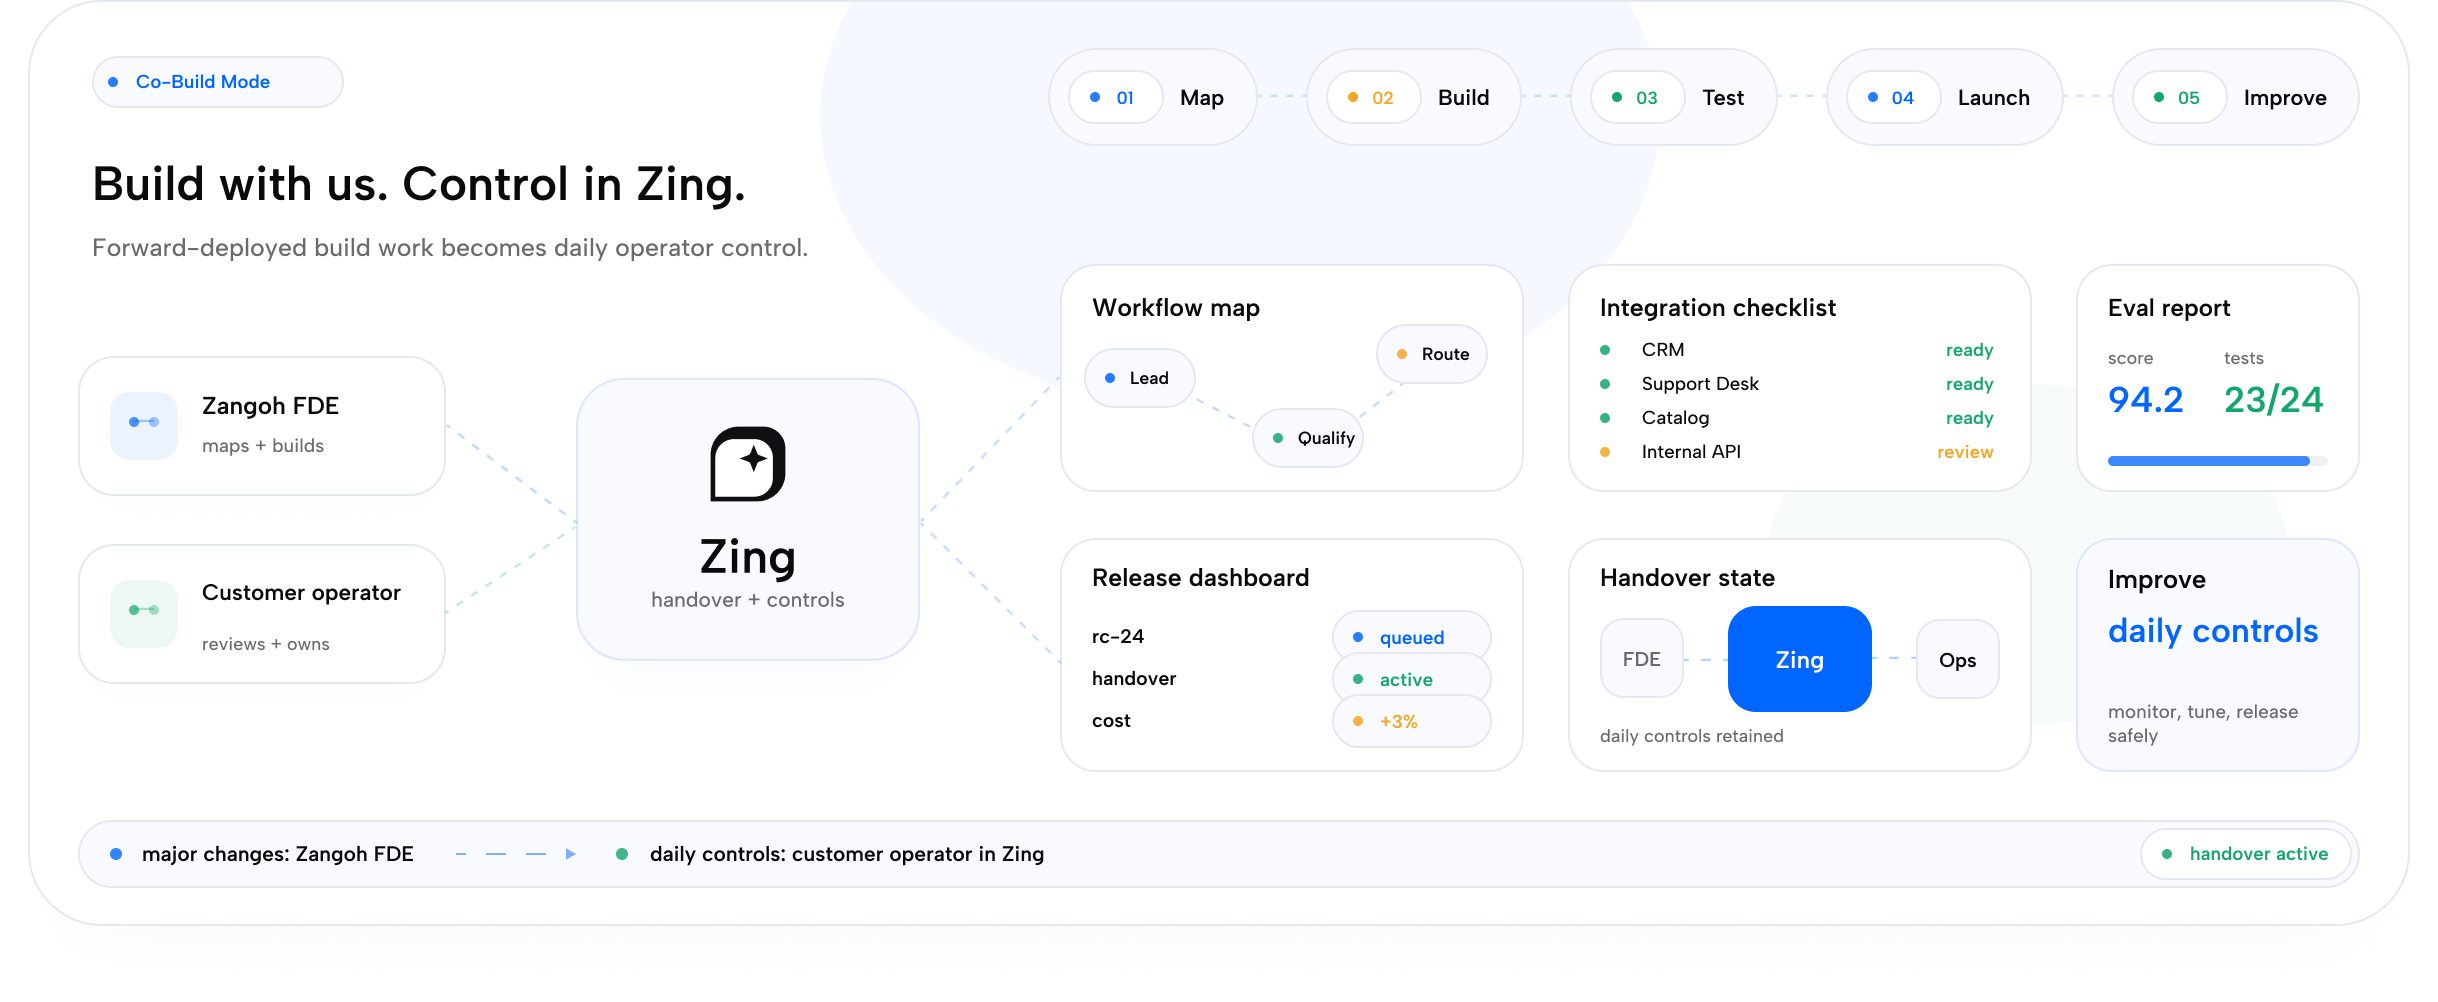Open the 03 Test step

pos(1673,97)
